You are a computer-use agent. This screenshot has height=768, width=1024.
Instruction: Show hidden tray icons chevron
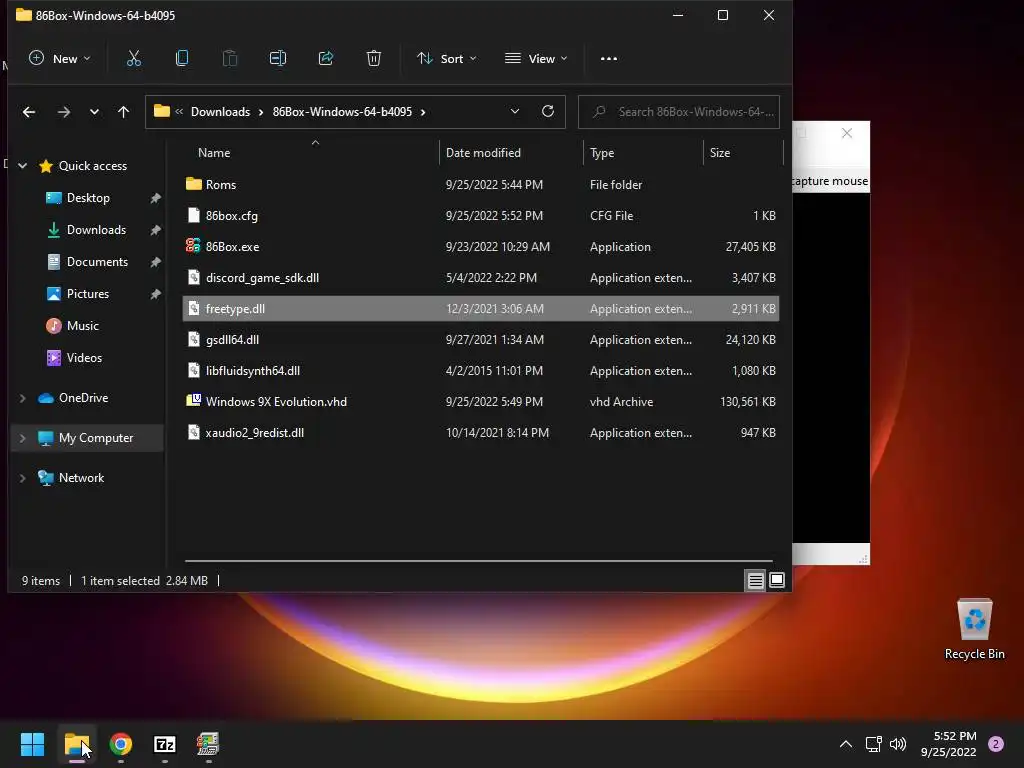tap(846, 744)
